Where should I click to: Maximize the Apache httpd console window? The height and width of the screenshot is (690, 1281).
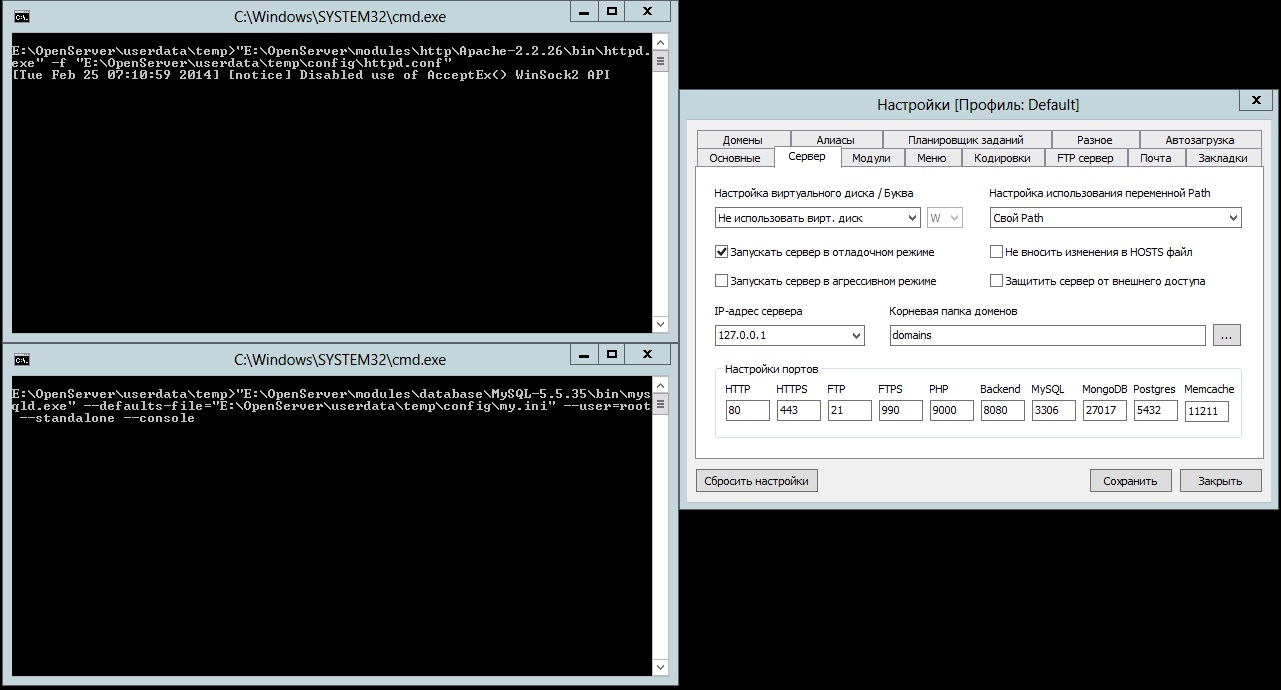(612, 11)
